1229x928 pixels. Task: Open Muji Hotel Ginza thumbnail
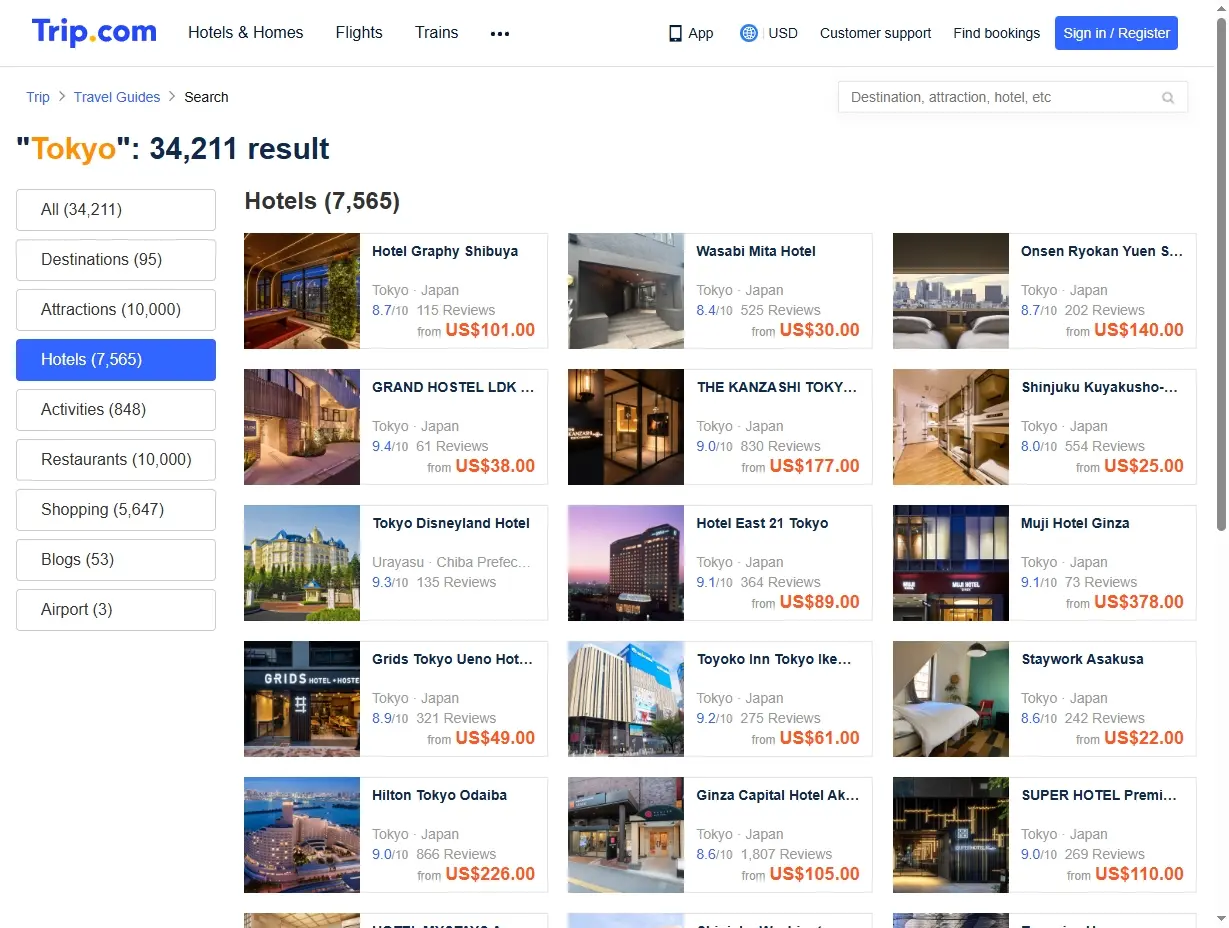(951, 563)
